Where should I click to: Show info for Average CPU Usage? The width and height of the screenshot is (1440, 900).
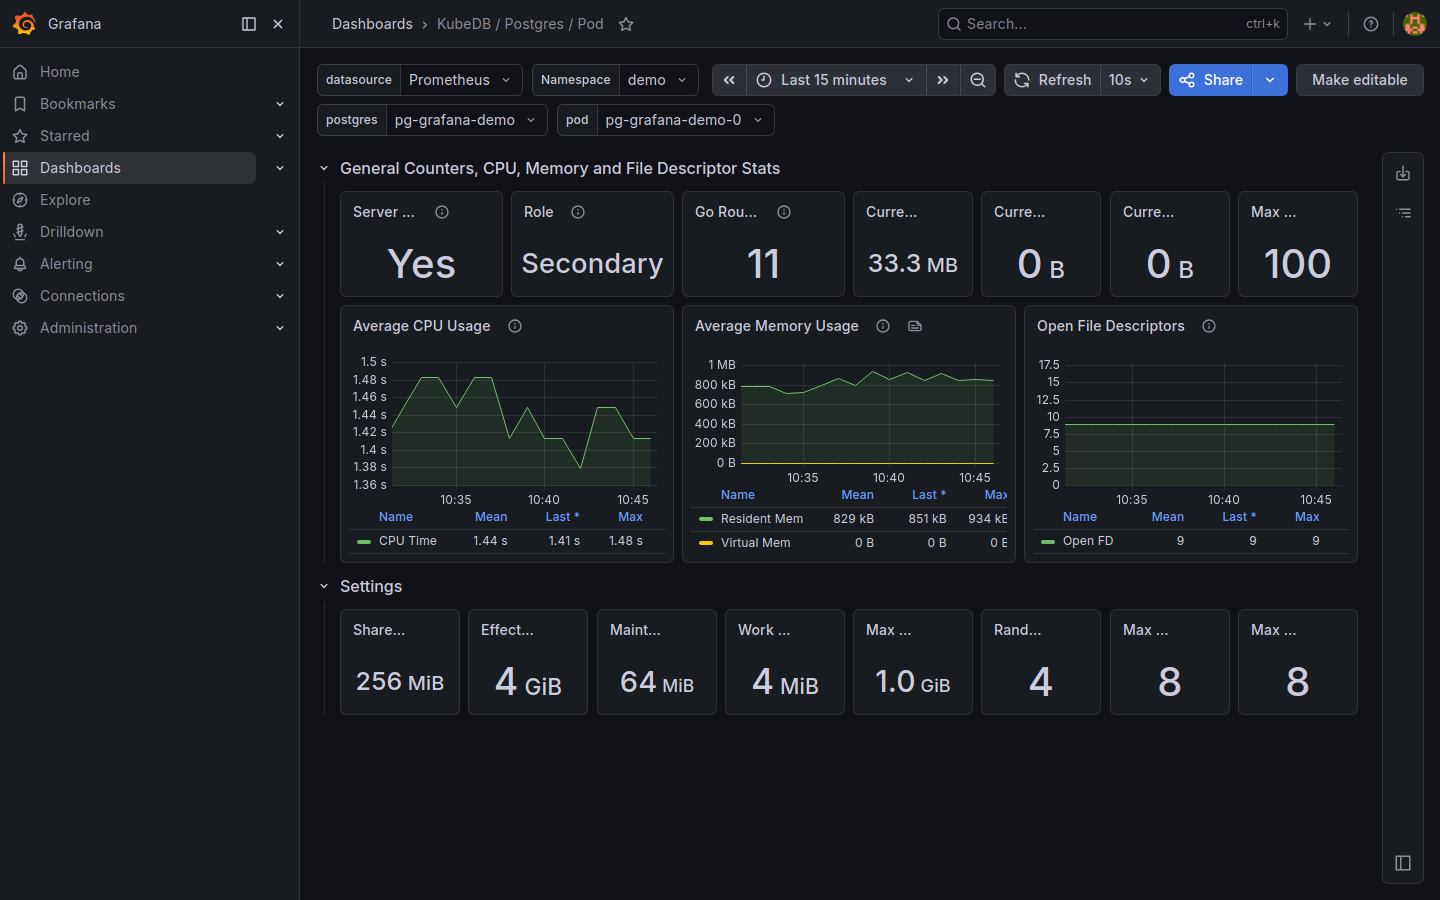click(x=515, y=326)
